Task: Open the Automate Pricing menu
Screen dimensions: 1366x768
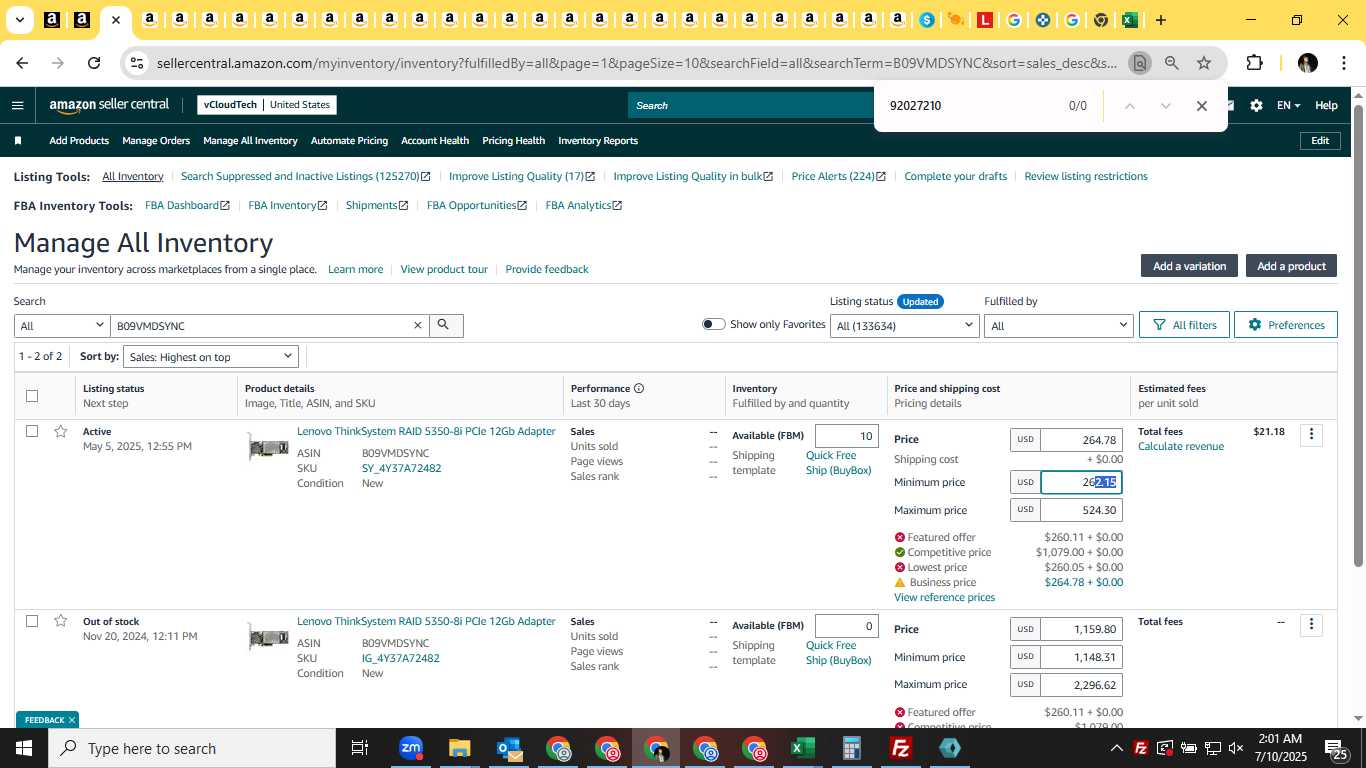Action: click(349, 141)
